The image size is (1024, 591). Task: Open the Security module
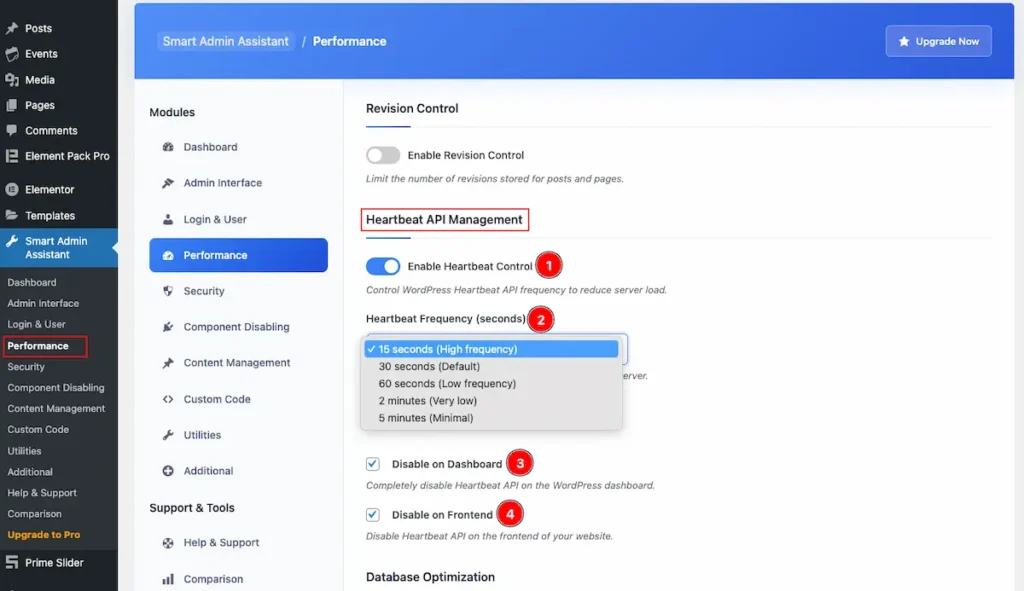tap(238, 291)
